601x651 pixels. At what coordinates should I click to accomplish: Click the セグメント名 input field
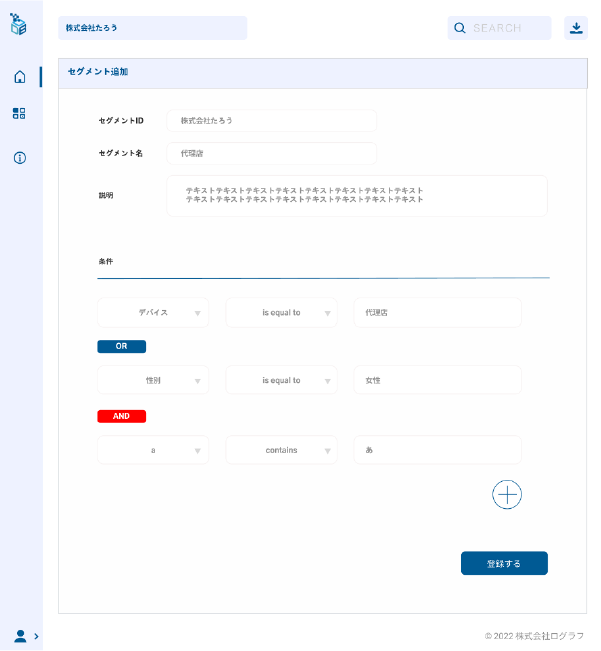[x=271, y=153]
